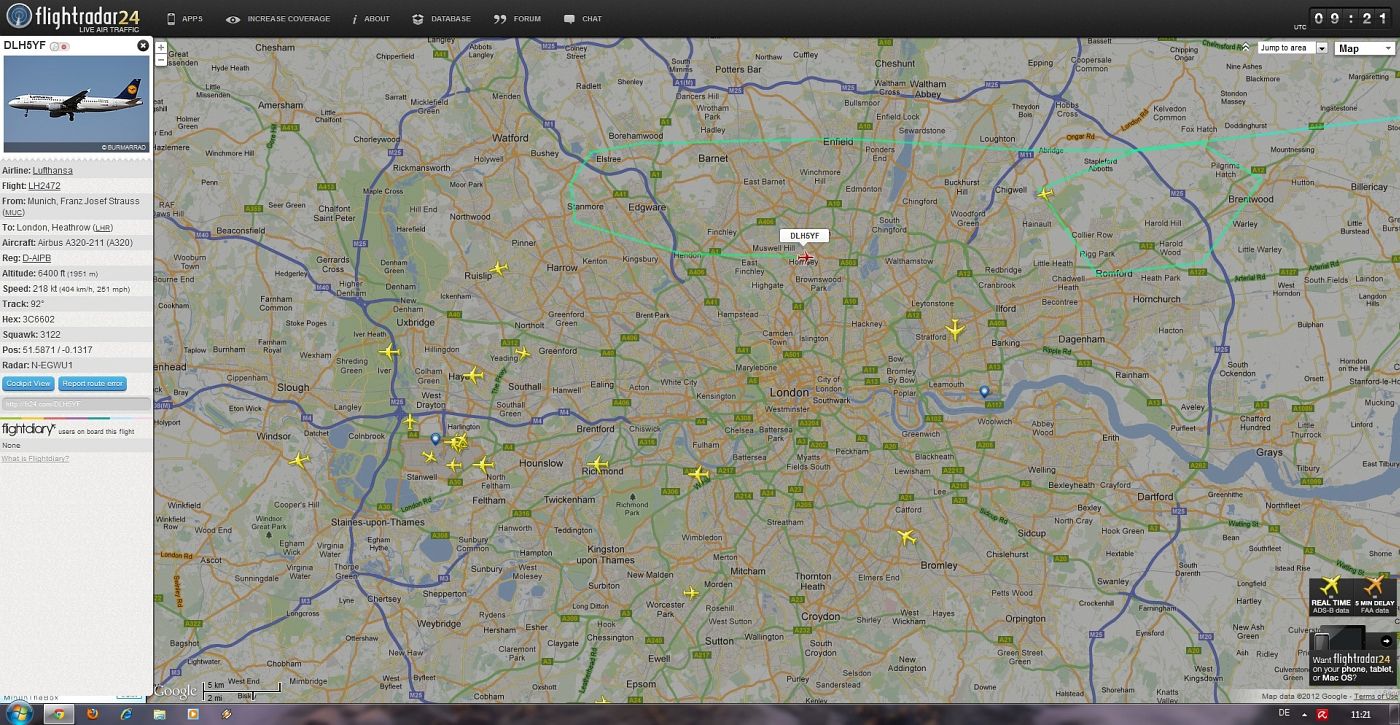Open the Map type dropdown
Screen dimensions: 1400x725
pyautogui.click(x=1363, y=48)
